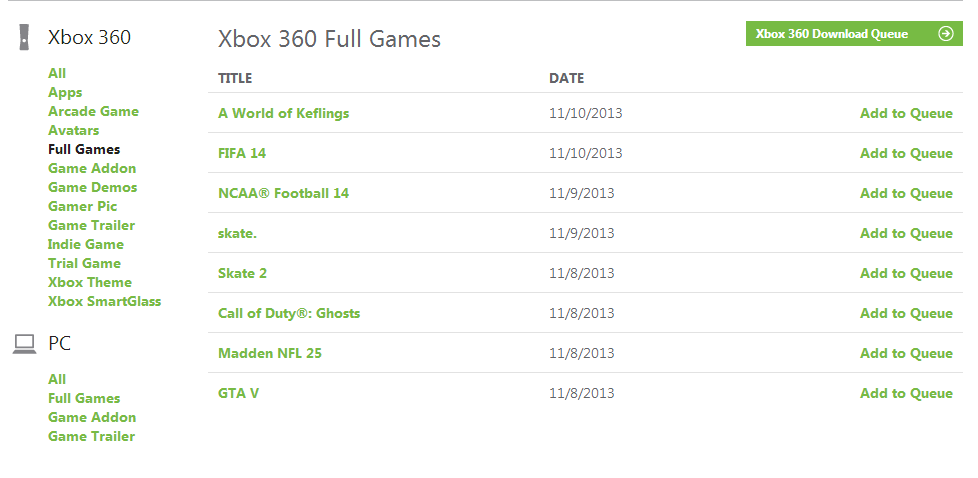The image size is (978, 478).
Task: Open Call of Duty: Ghosts link
Action: pos(289,313)
